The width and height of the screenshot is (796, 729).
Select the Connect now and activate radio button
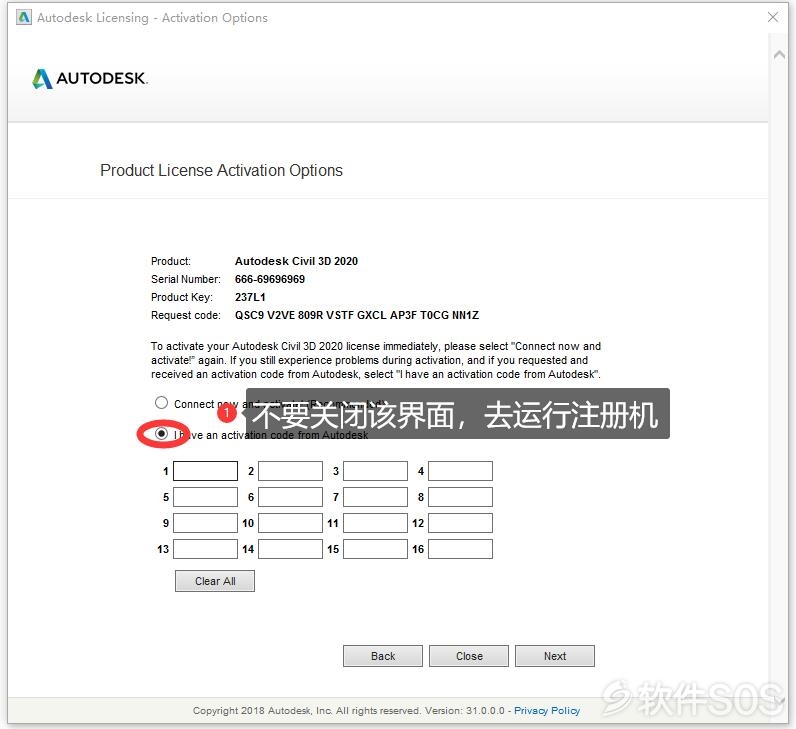(161, 403)
